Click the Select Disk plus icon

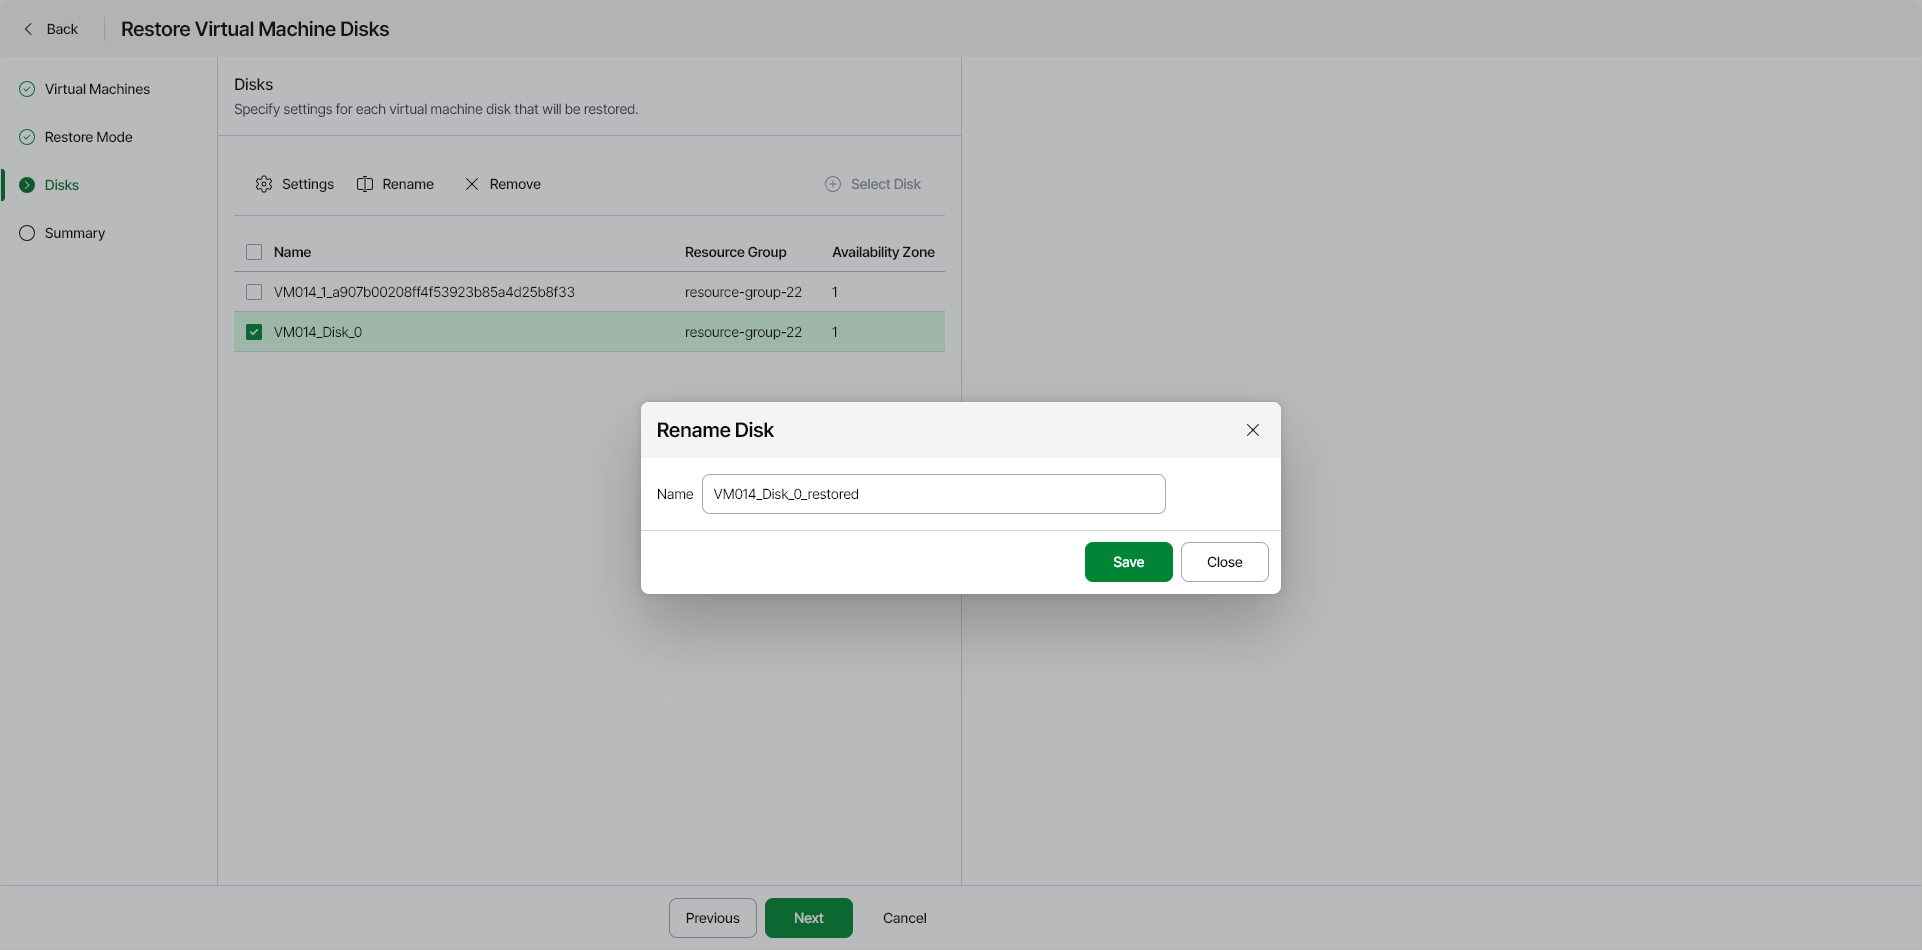point(833,184)
